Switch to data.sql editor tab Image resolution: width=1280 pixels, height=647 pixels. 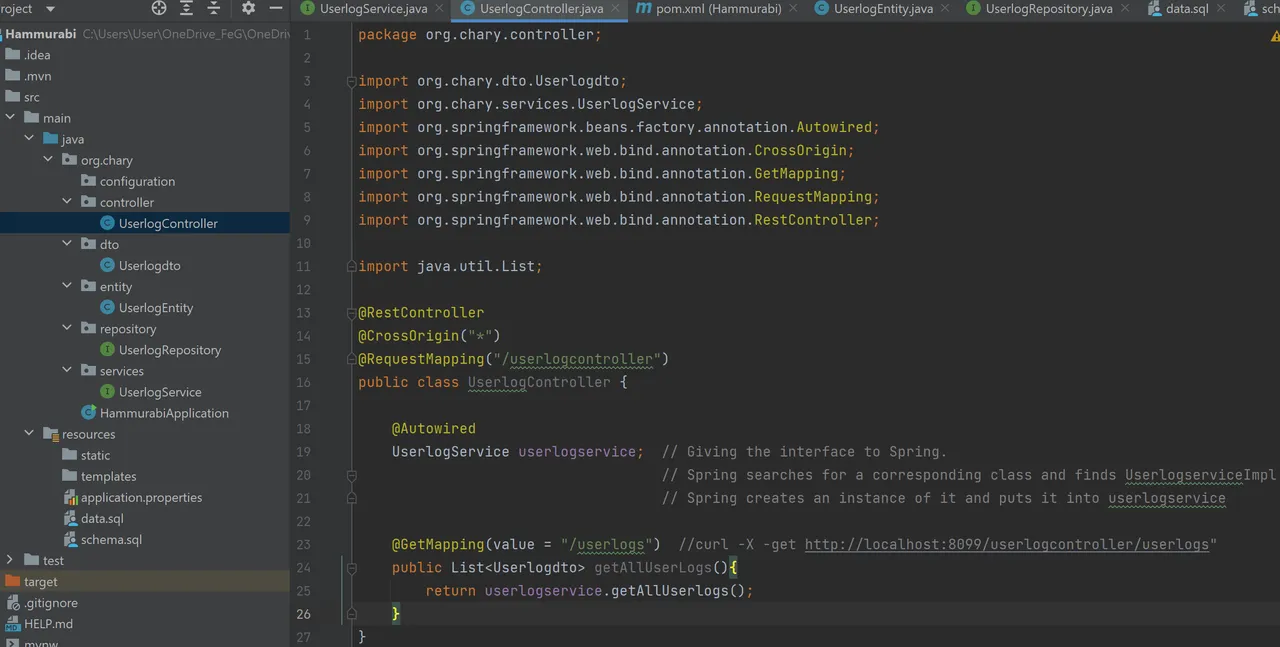tap(1187, 9)
